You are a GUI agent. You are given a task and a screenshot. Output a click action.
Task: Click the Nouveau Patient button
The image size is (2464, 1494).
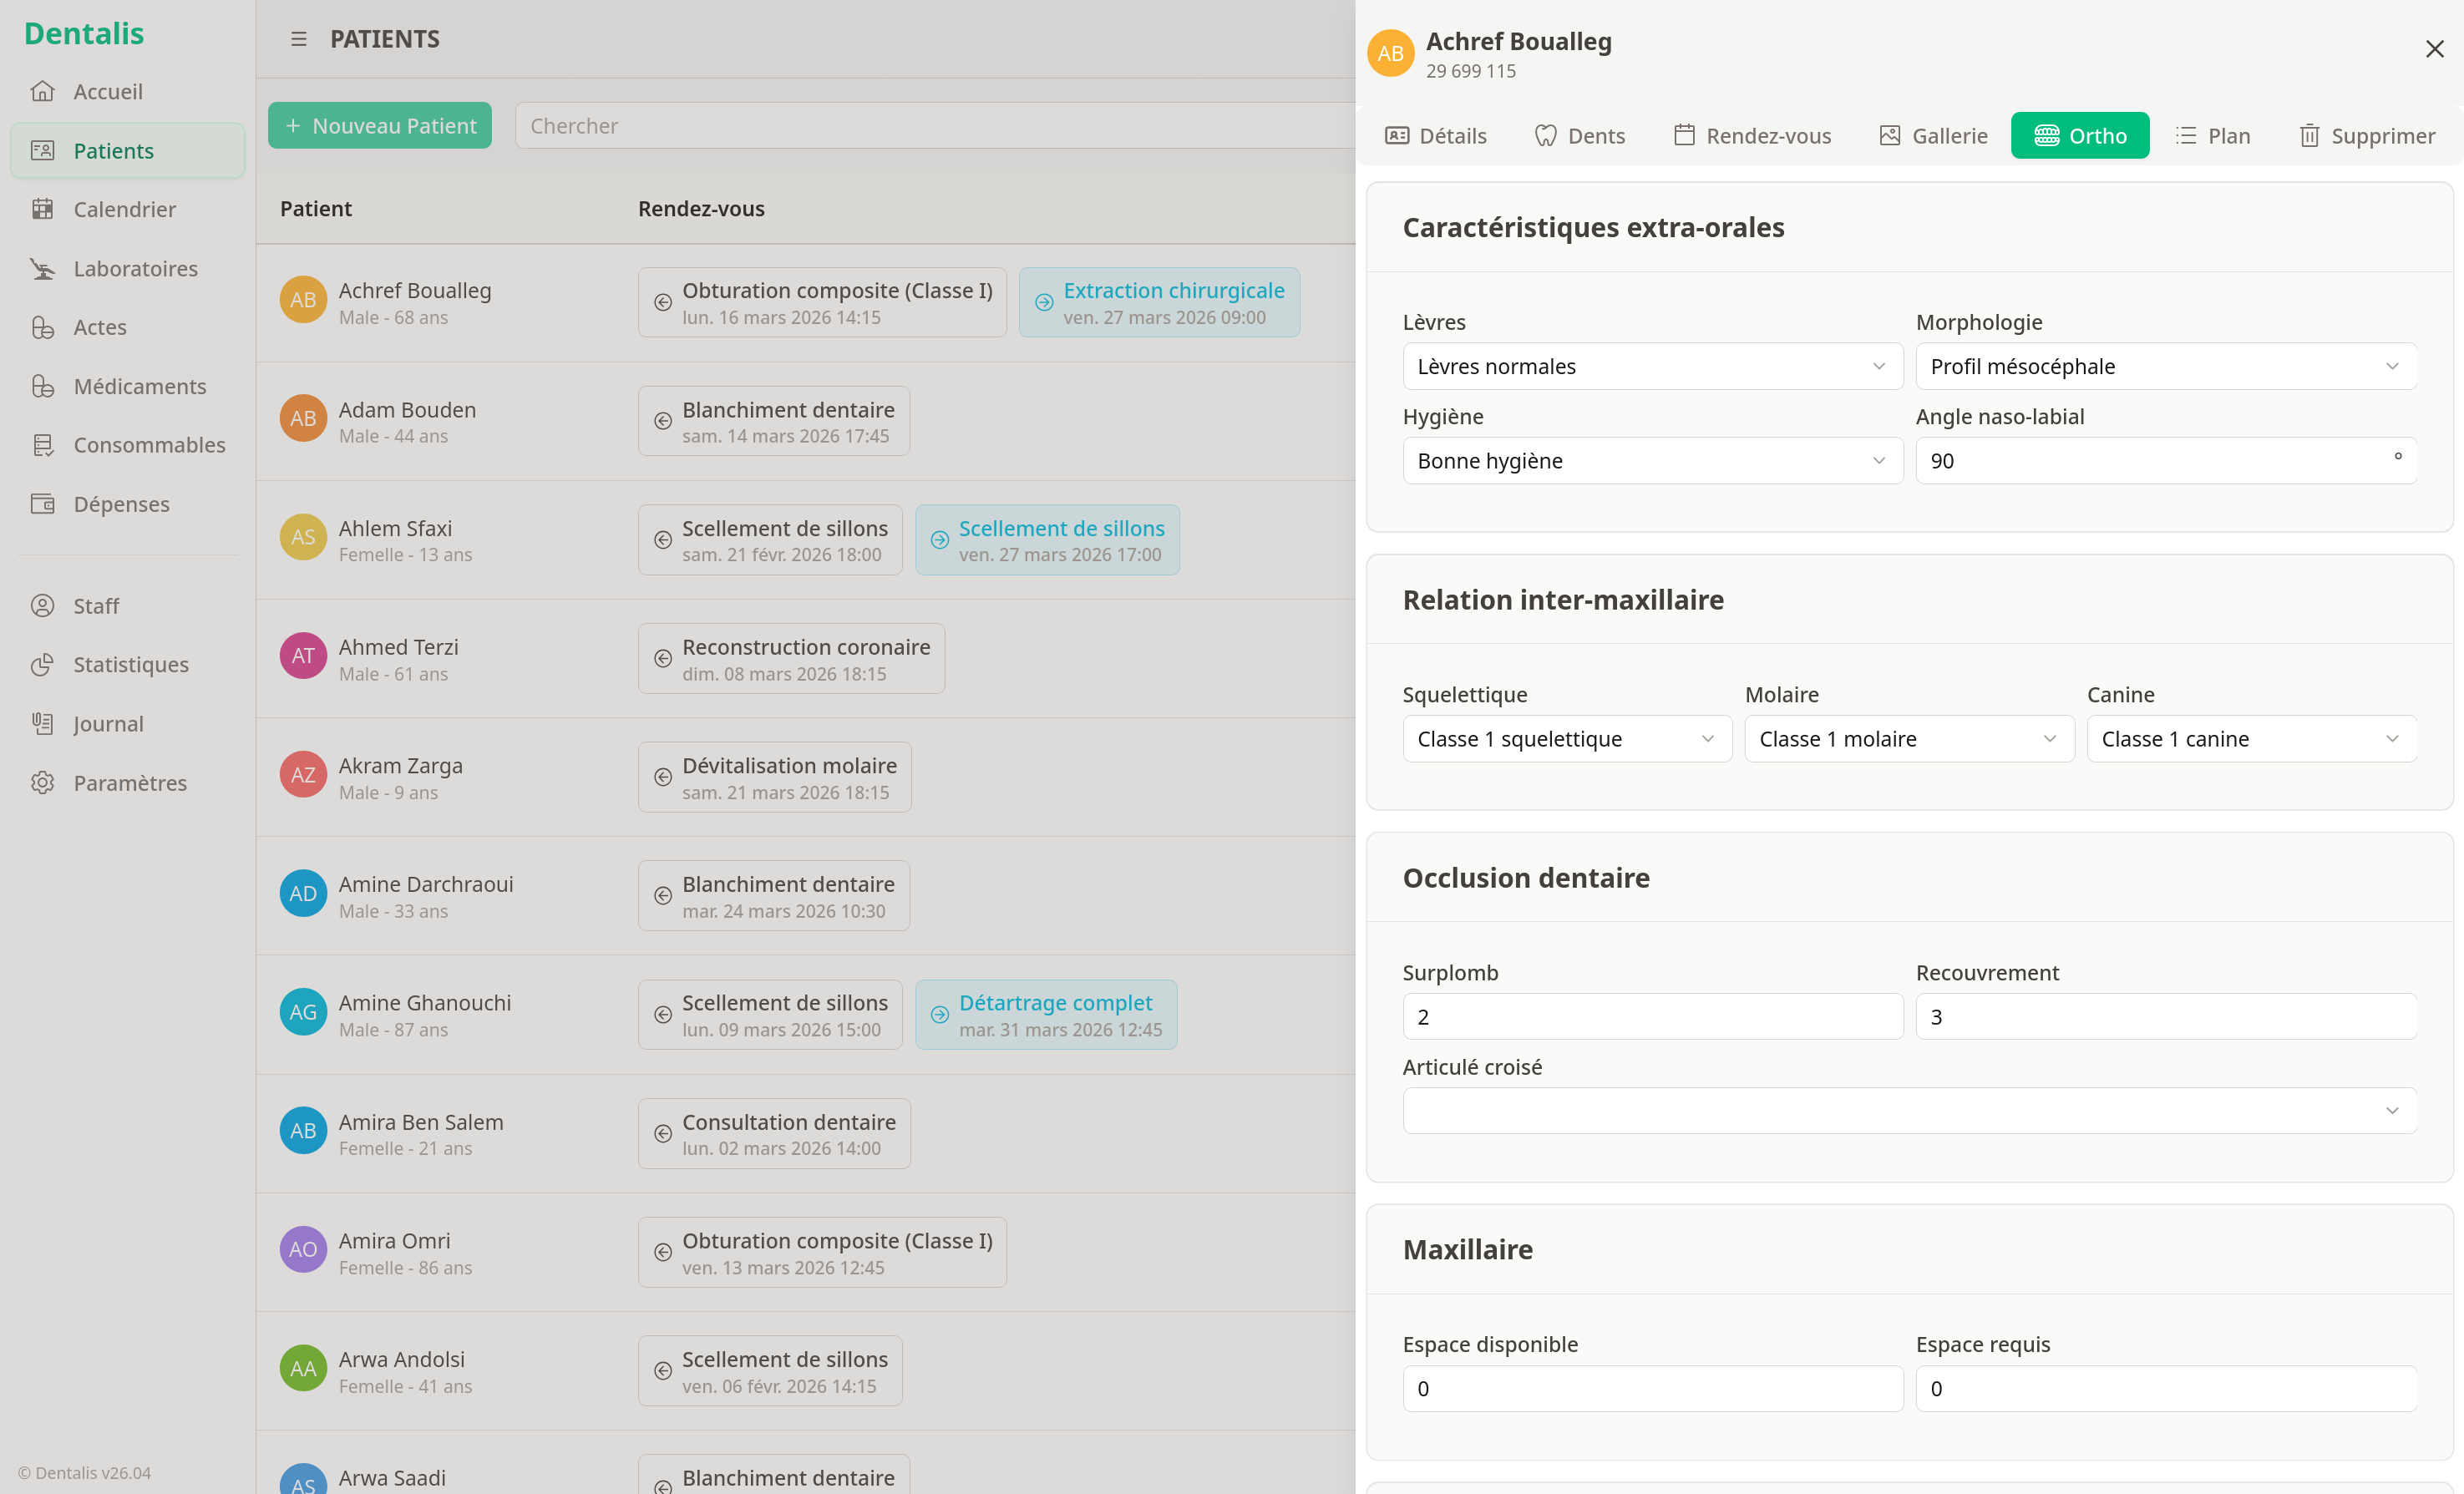pyautogui.click(x=379, y=125)
